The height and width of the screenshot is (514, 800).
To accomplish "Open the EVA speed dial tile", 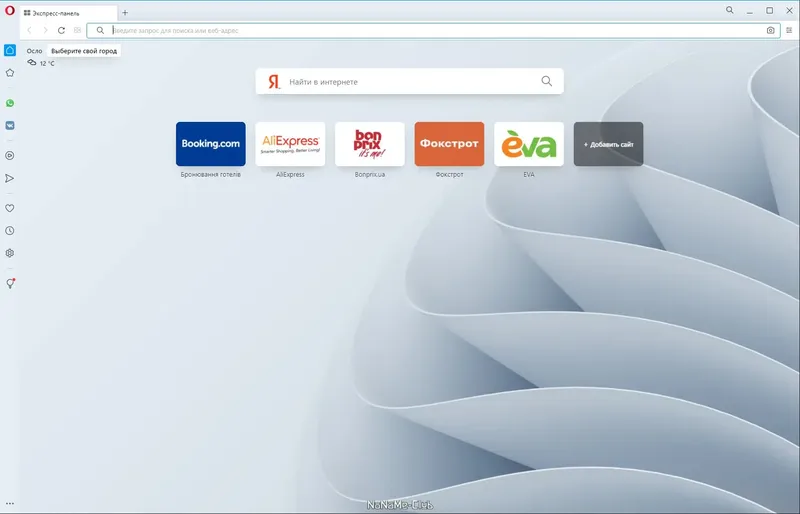I will coord(529,144).
